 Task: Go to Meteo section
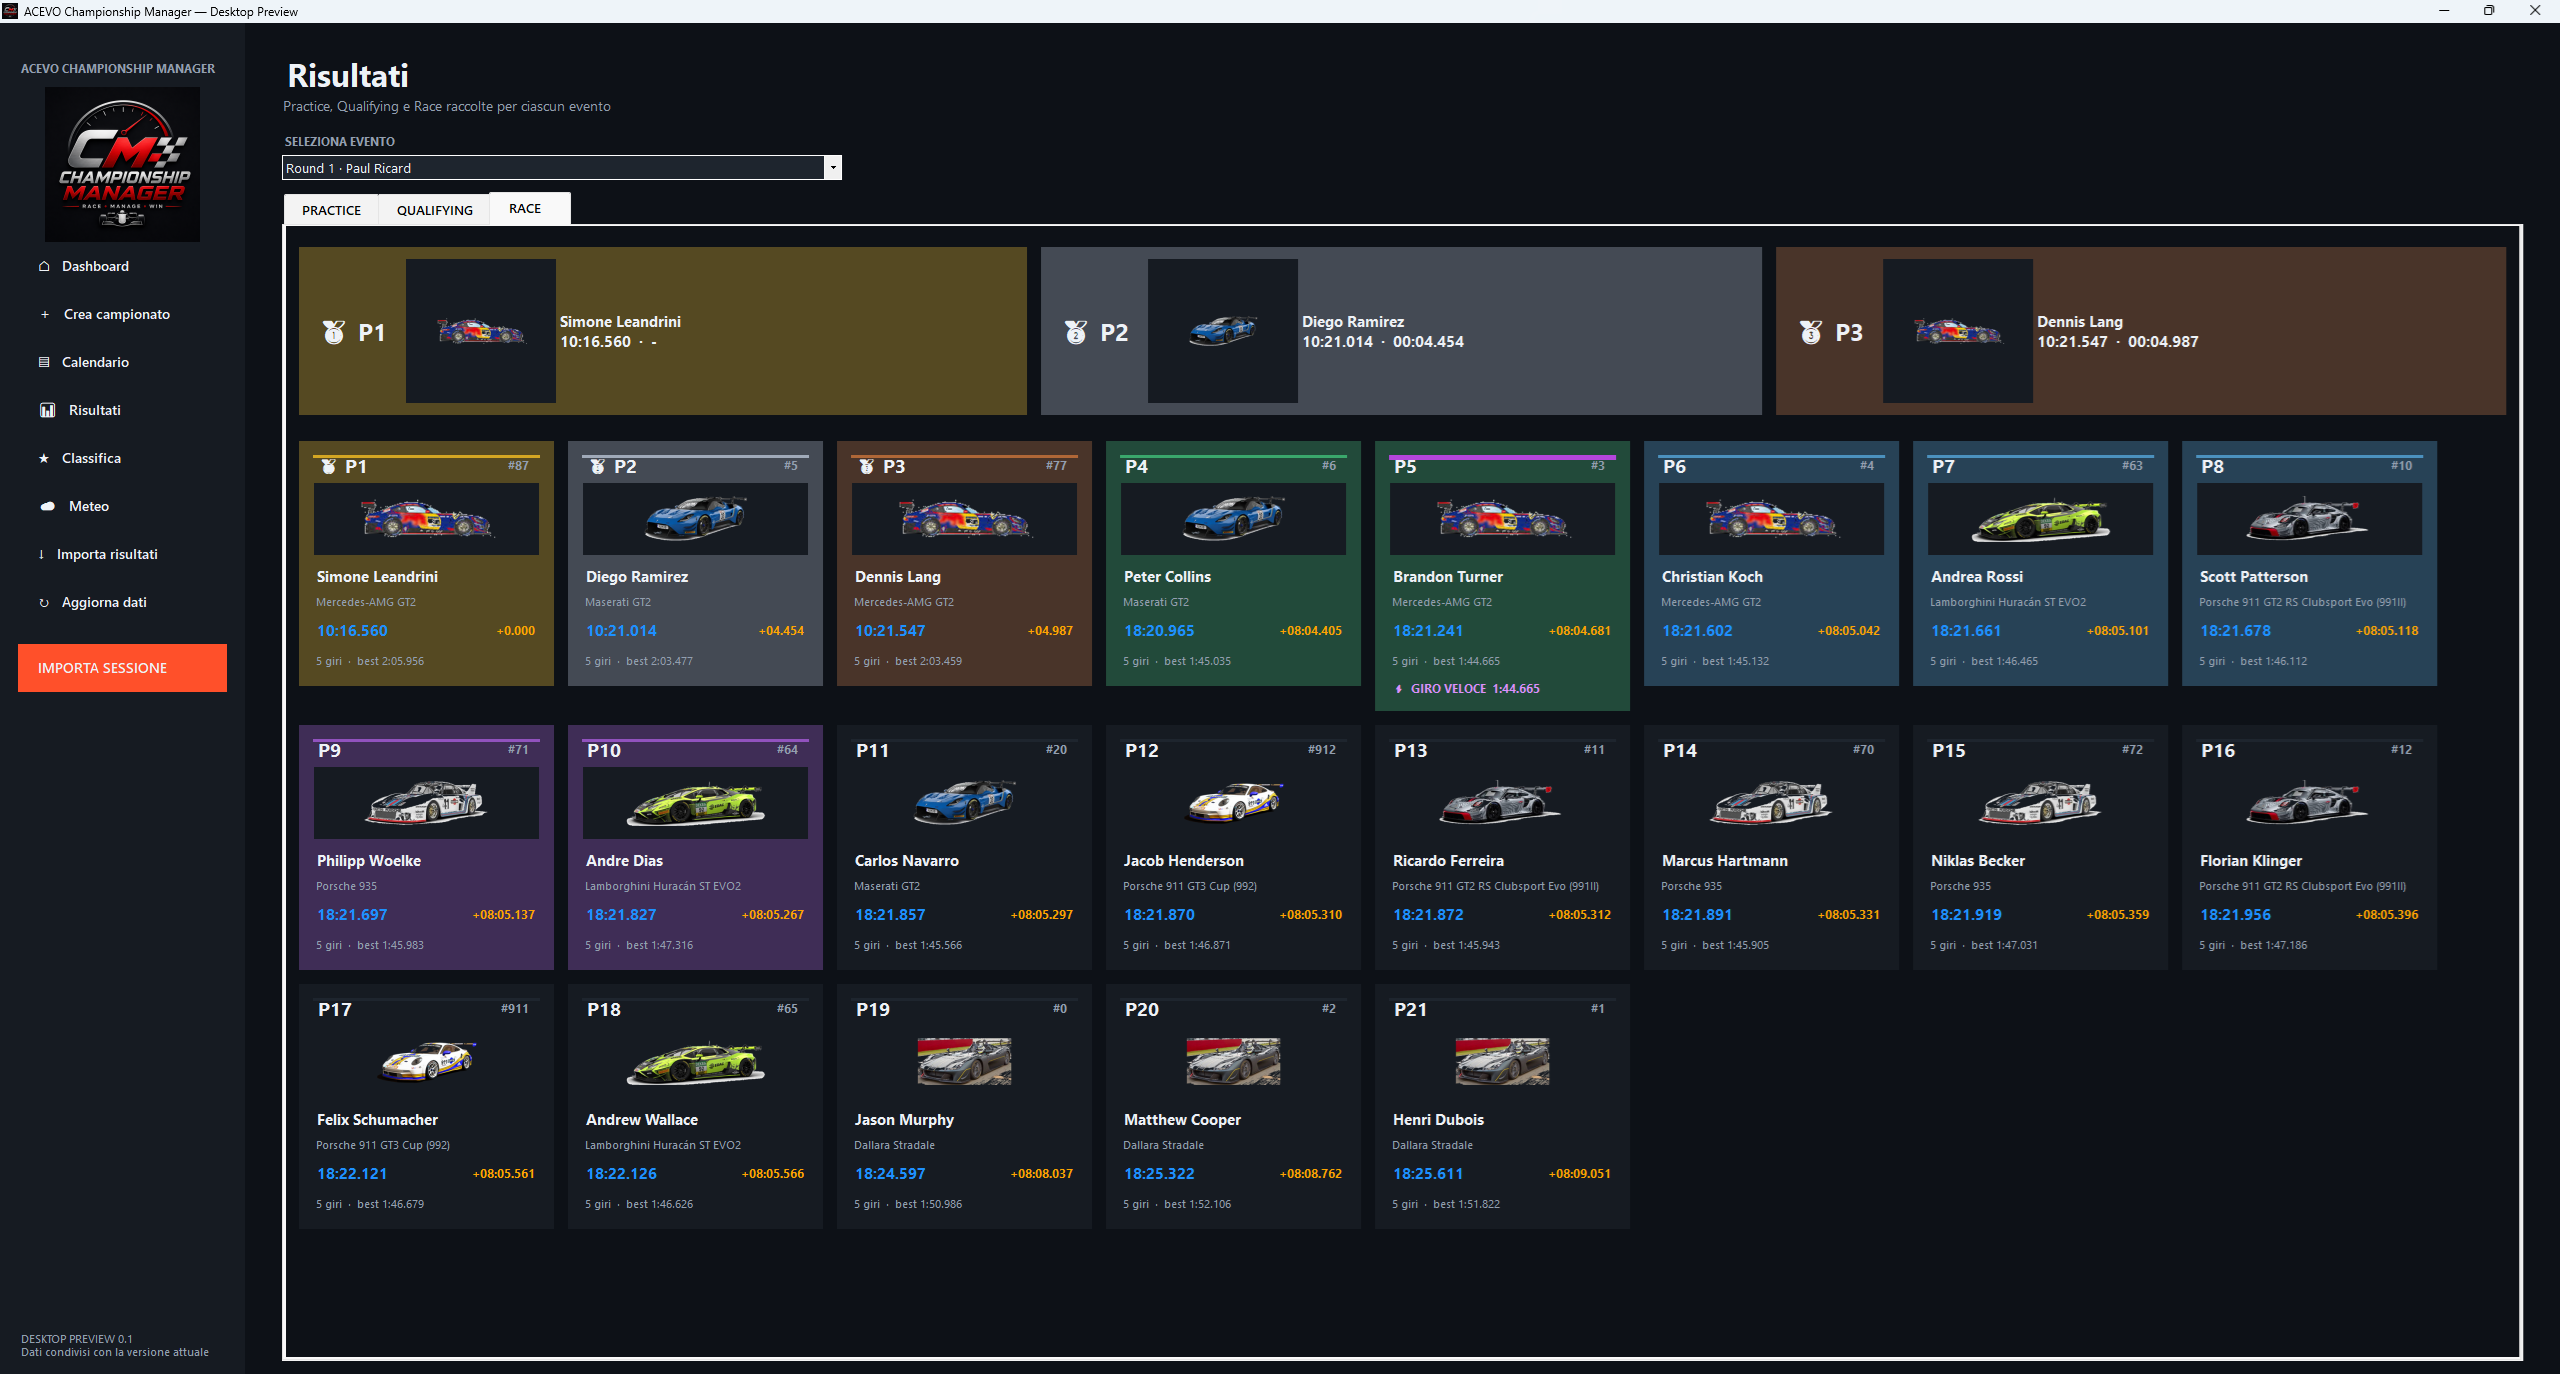89,506
